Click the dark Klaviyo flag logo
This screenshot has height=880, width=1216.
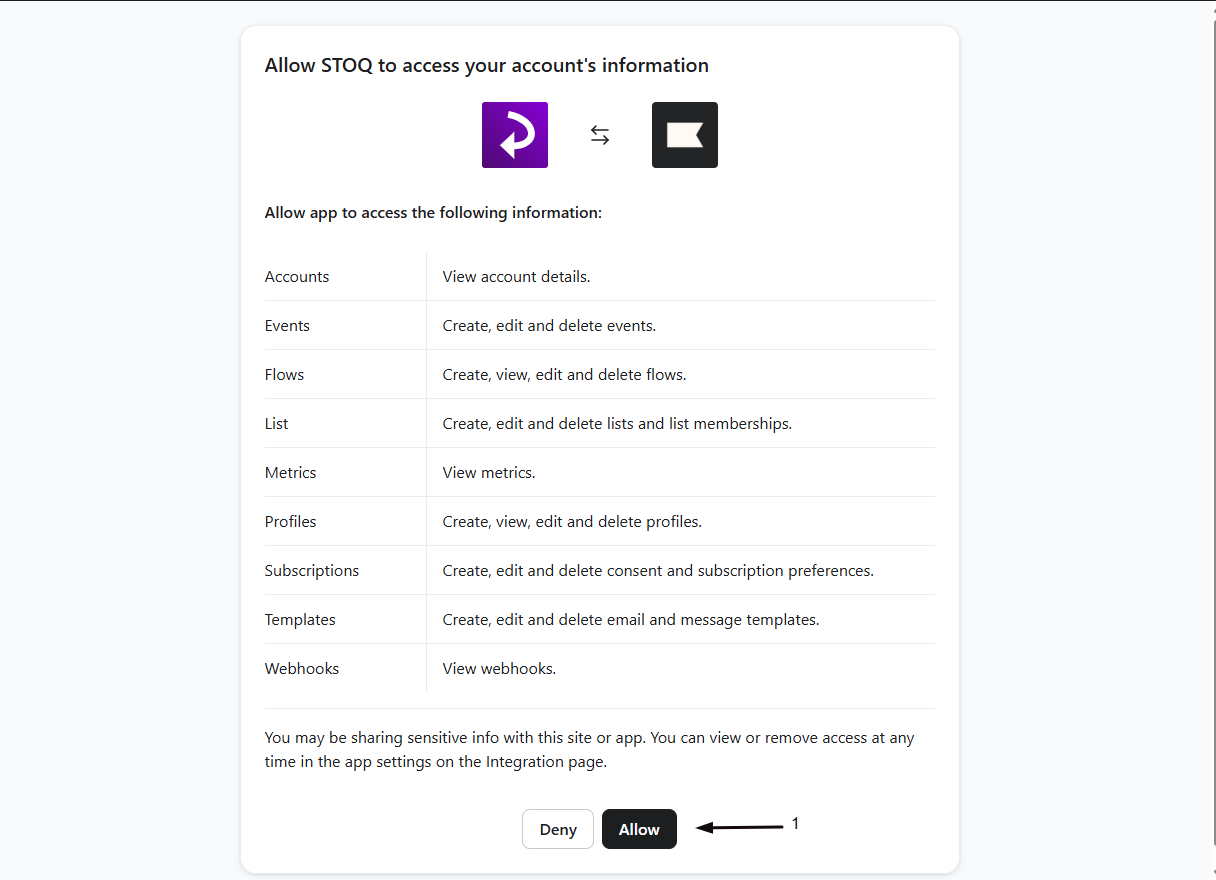[685, 135]
